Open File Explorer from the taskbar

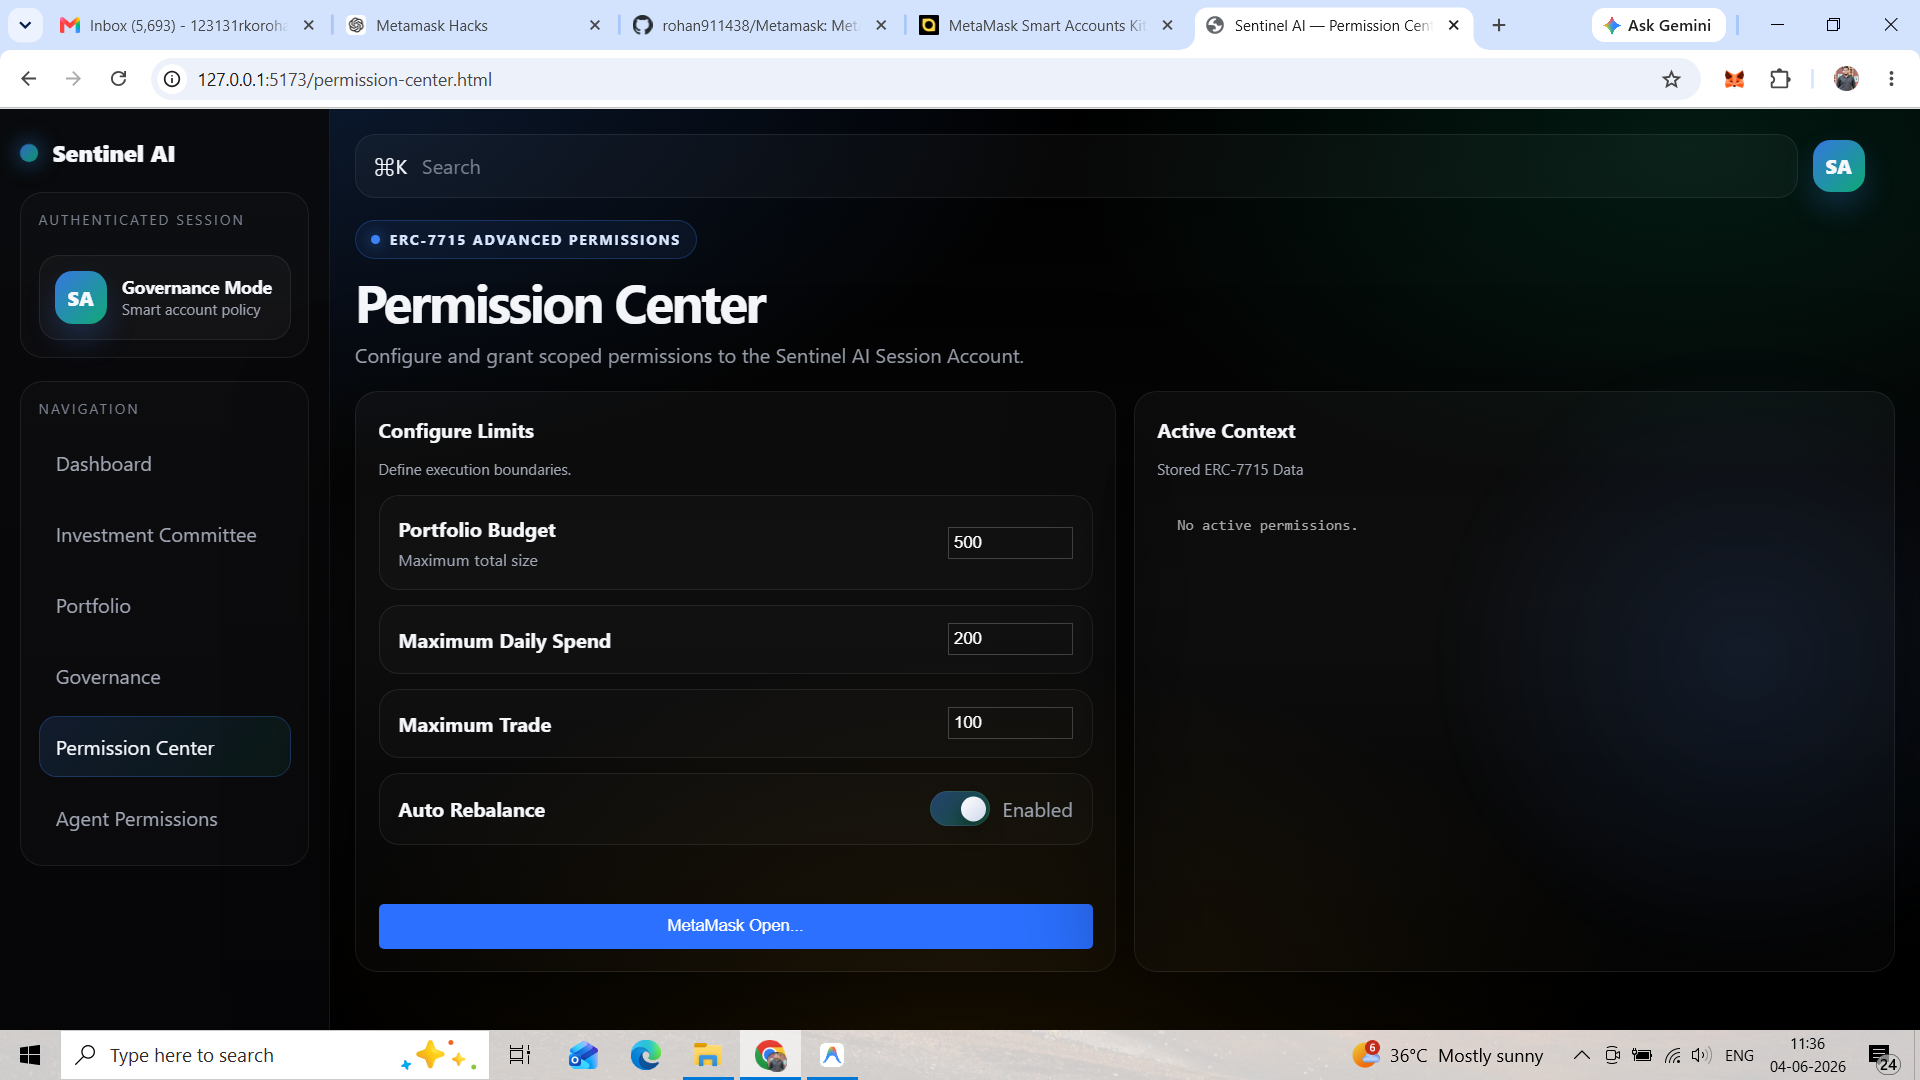click(x=707, y=1055)
